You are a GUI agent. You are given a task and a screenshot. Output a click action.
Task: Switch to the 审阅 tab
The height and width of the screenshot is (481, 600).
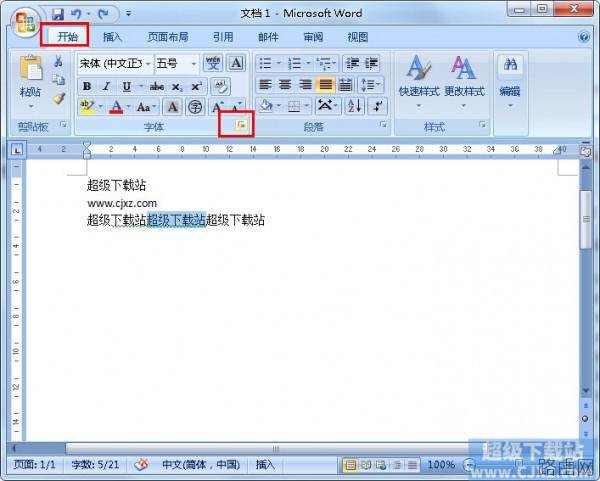(x=313, y=37)
